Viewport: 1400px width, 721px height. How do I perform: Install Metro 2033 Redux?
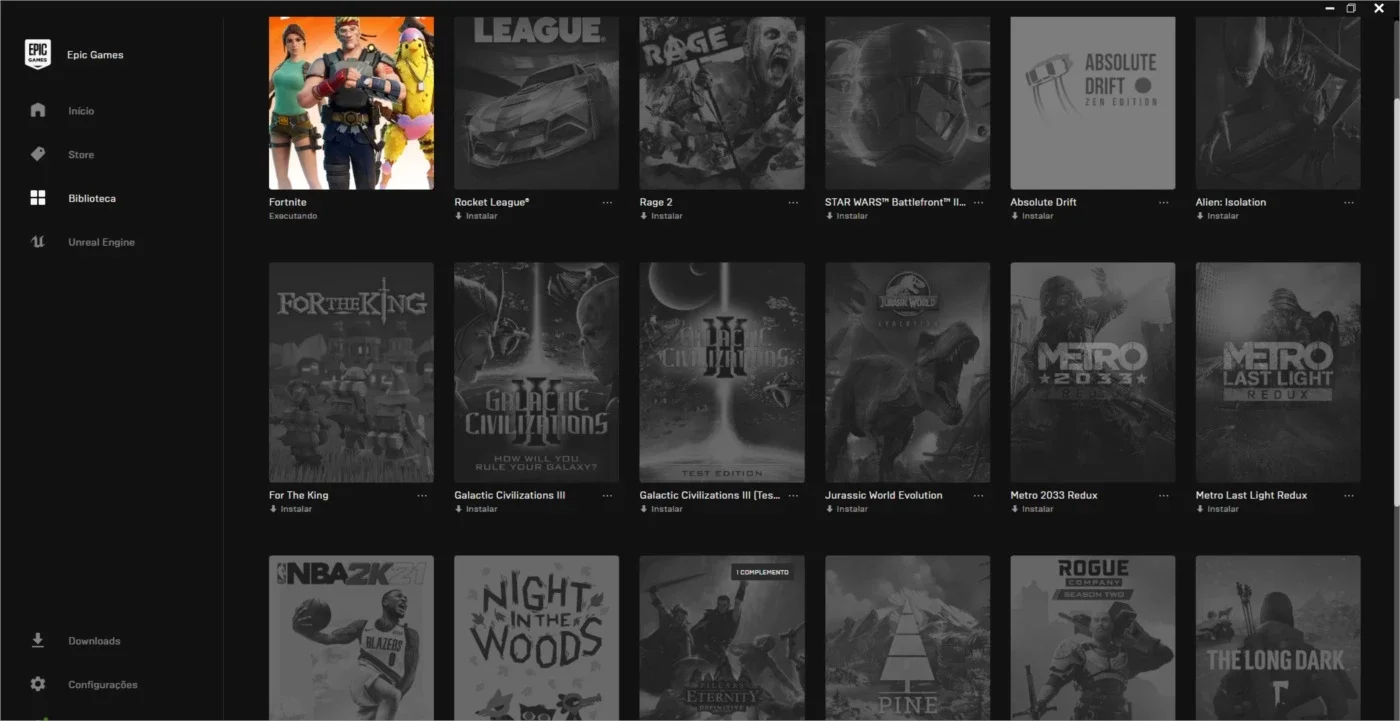(x=1032, y=509)
